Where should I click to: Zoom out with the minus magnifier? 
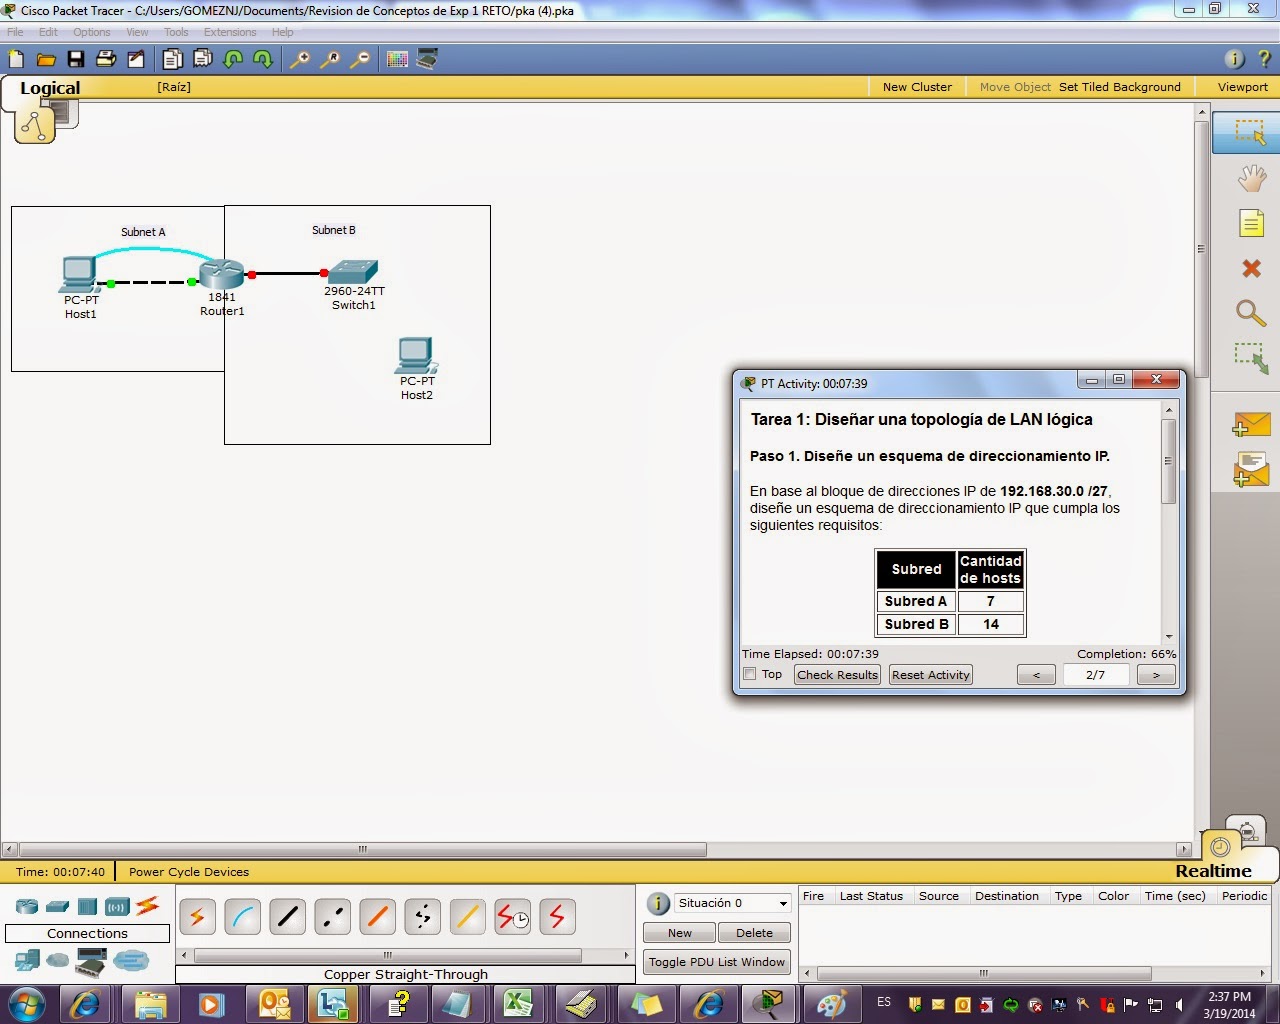360,59
